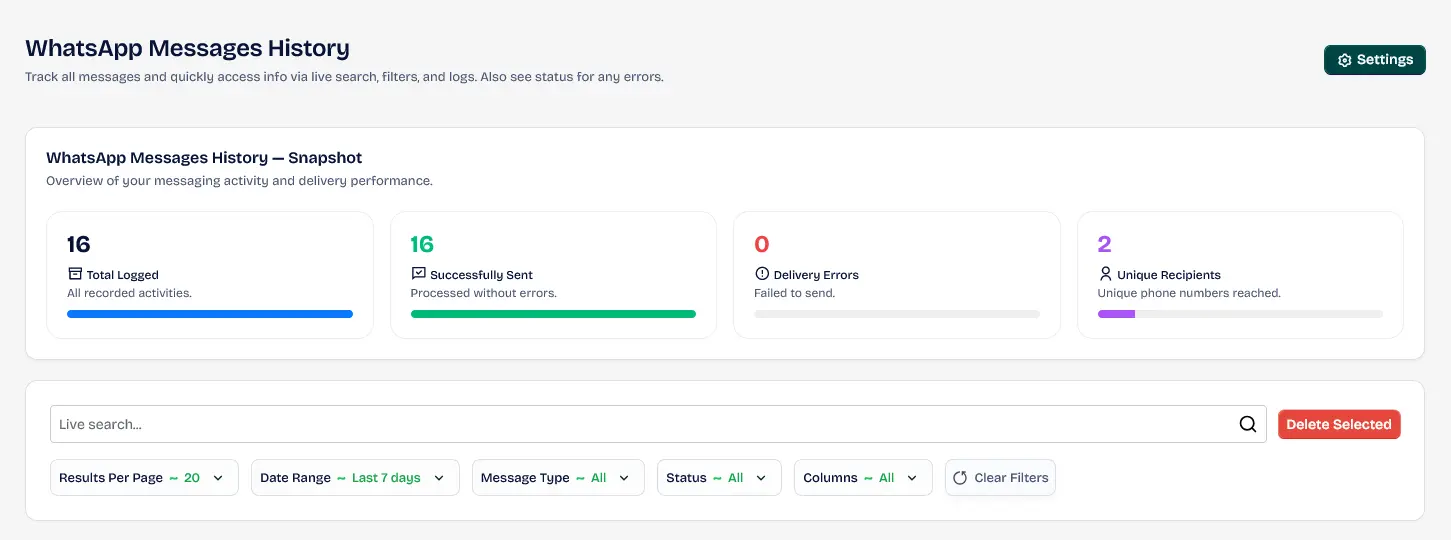Open Results Per Page dropdown
1451x540 pixels.
coord(144,478)
